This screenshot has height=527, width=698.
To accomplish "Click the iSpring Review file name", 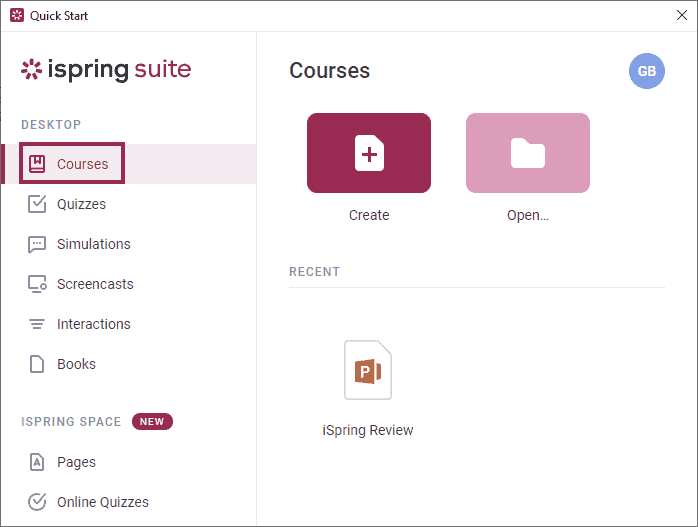I will [368, 430].
